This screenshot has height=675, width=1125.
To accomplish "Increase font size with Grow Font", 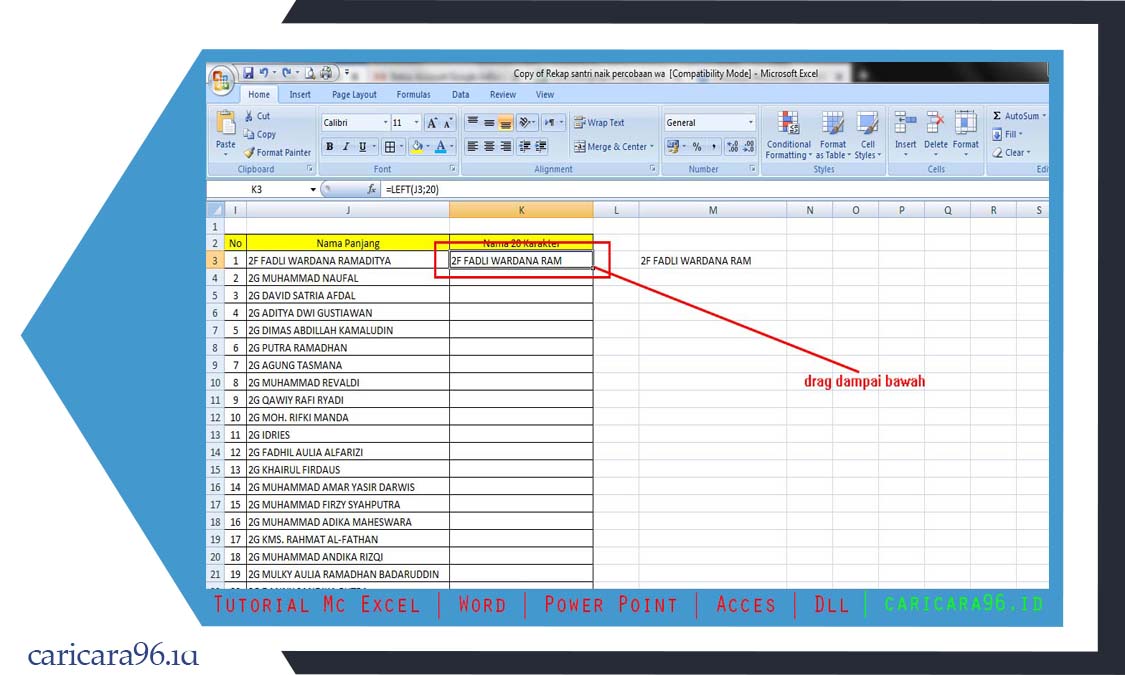I will point(432,123).
